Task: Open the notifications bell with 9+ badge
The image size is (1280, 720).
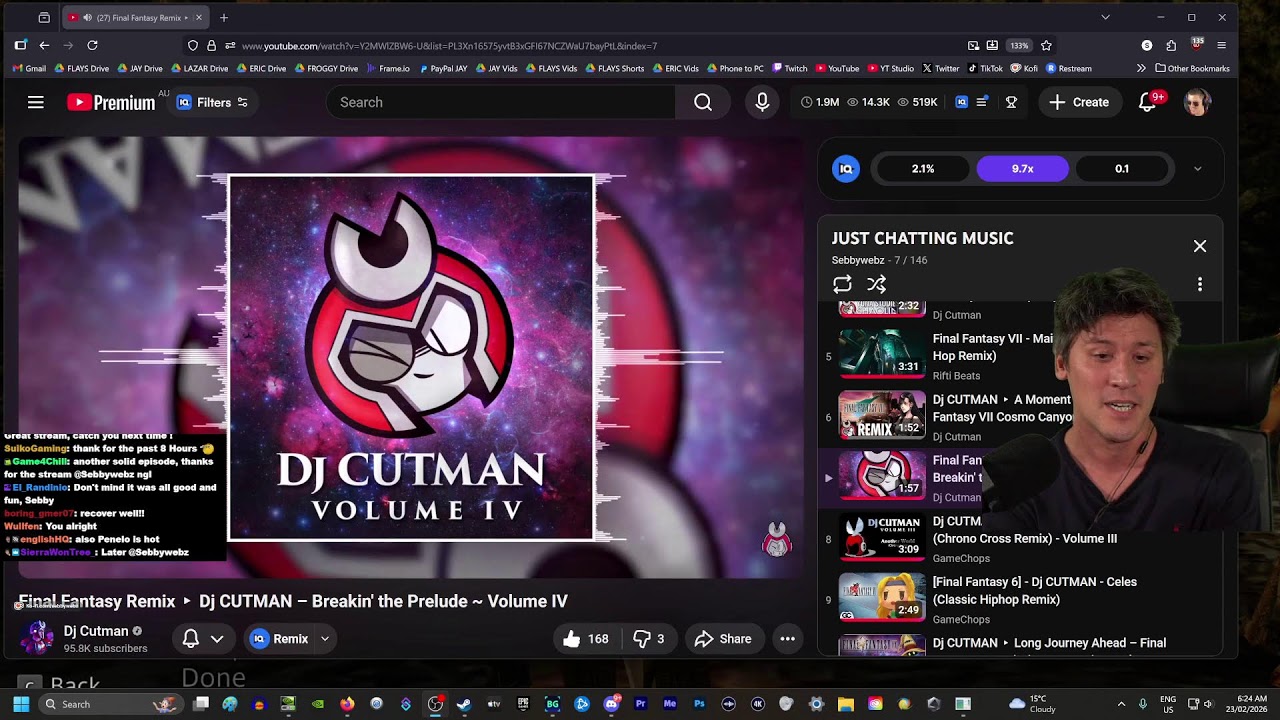Action: point(1148,102)
